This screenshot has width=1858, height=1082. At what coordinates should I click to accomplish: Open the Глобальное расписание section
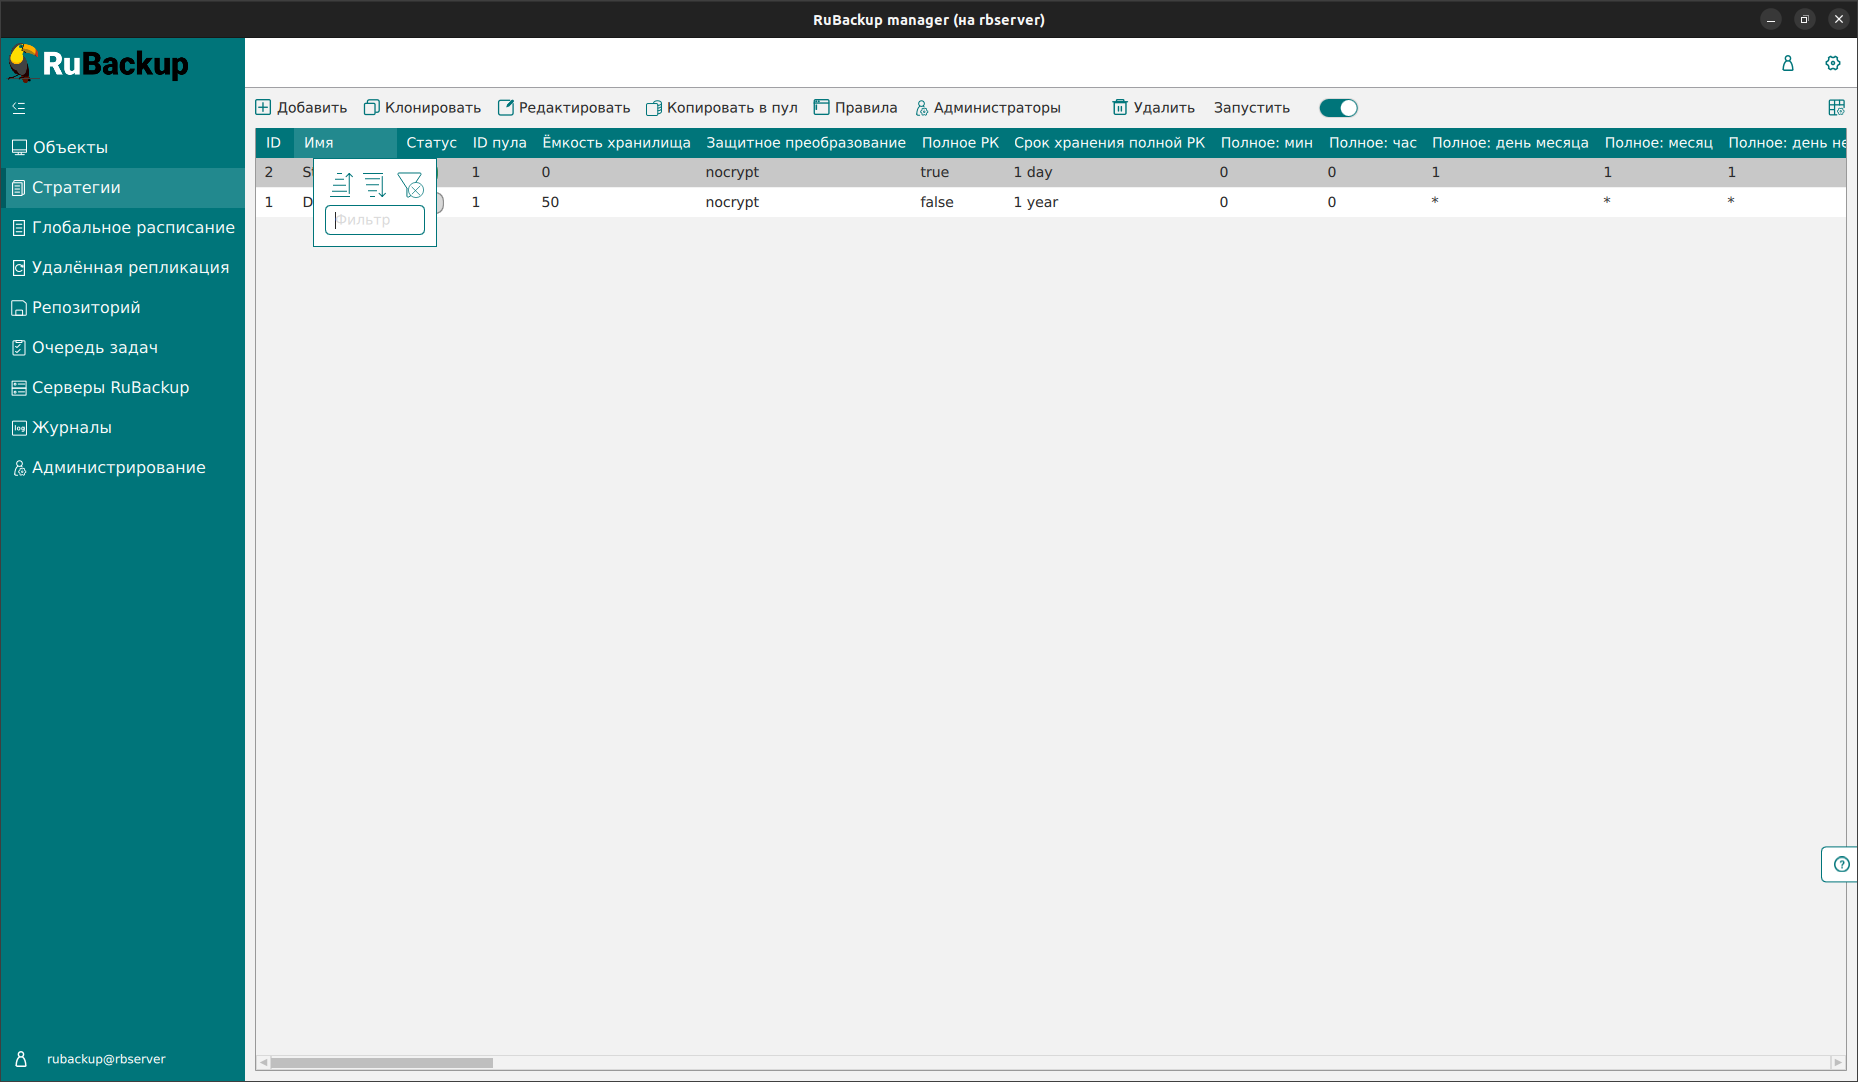pos(133,227)
